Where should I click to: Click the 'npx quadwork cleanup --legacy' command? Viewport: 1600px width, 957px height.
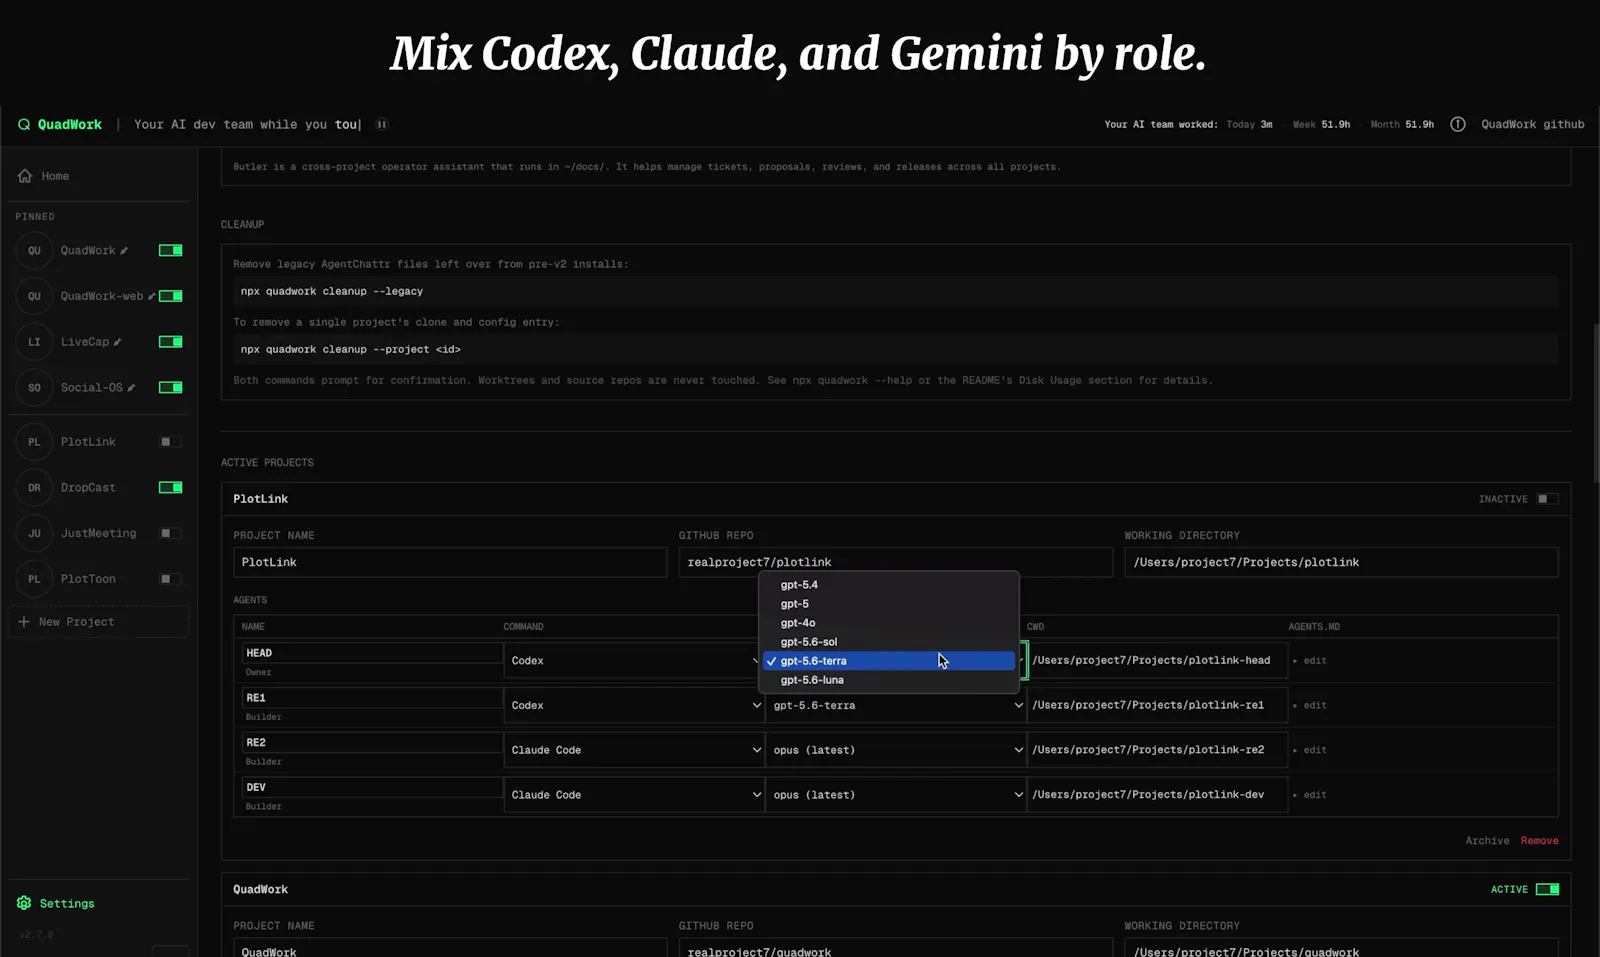(896, 292)
